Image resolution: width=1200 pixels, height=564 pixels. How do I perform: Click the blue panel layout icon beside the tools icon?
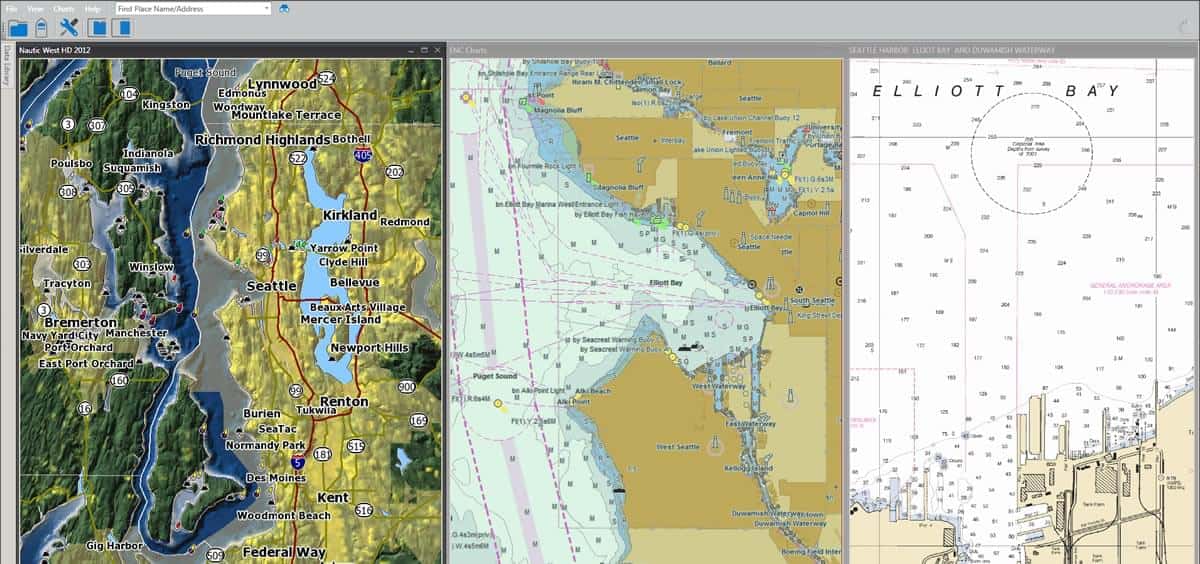[x=97, y=27]
